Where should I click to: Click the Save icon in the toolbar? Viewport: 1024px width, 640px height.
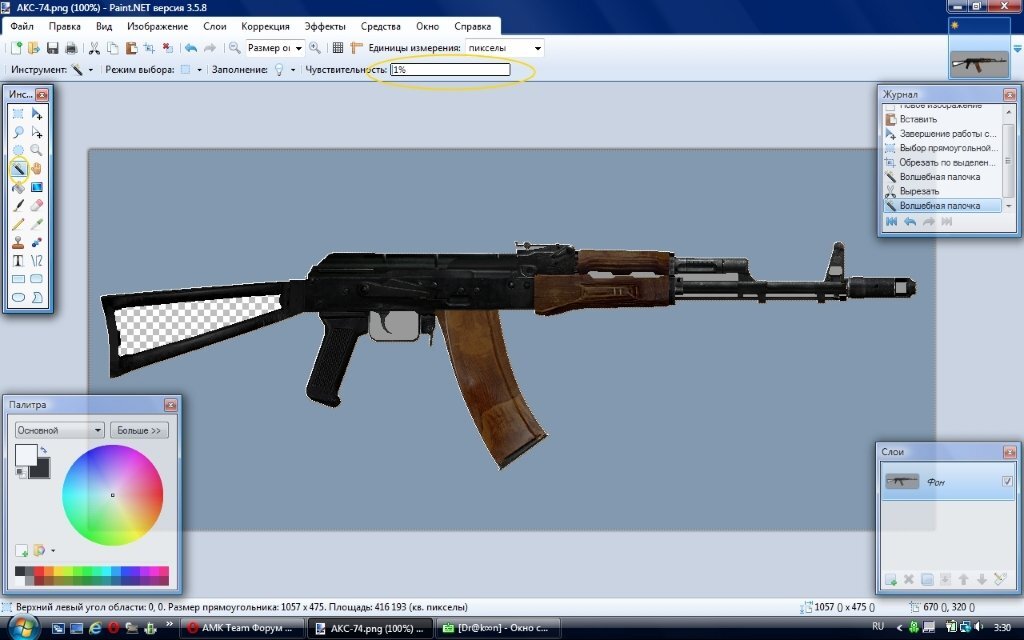[x=52, y=47]
